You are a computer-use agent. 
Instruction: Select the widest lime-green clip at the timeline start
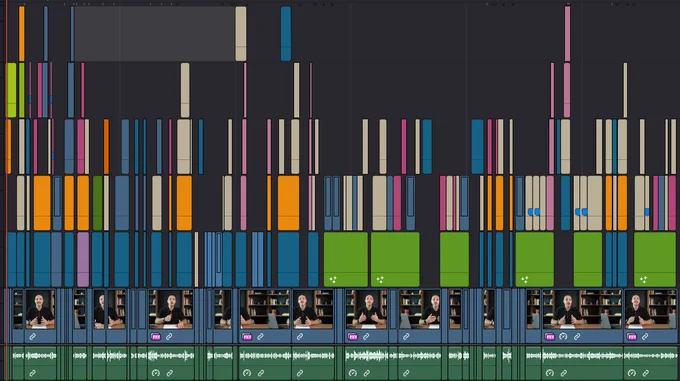[12, 90]
